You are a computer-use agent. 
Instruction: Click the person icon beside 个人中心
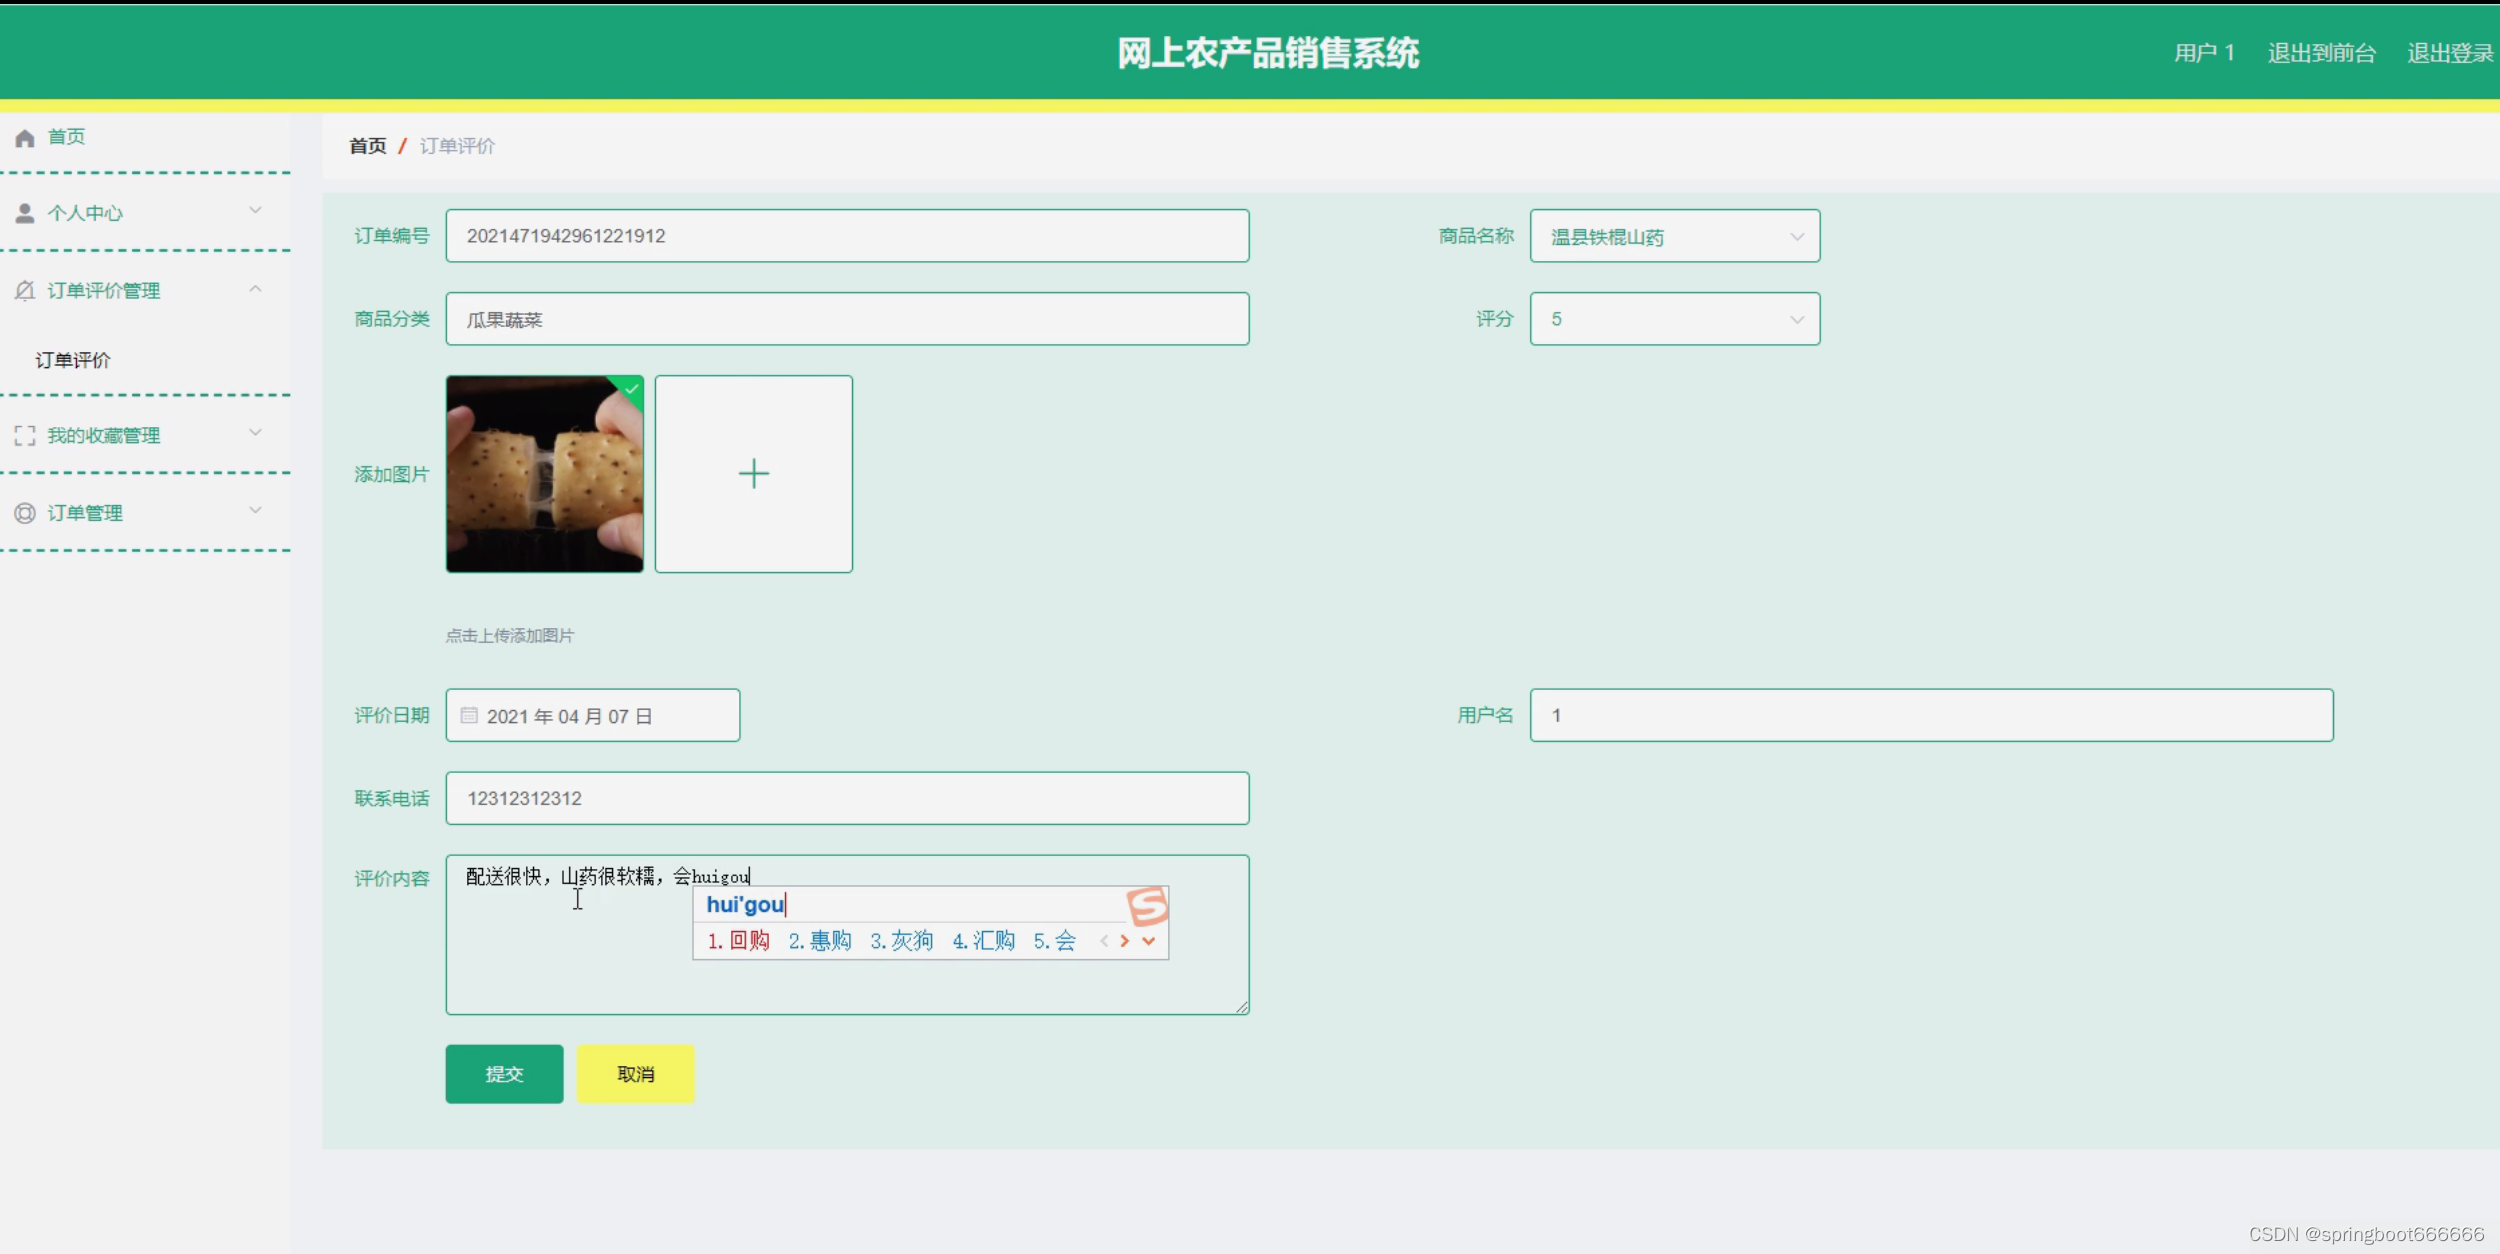pyautogui.click(x=25, y=213)
